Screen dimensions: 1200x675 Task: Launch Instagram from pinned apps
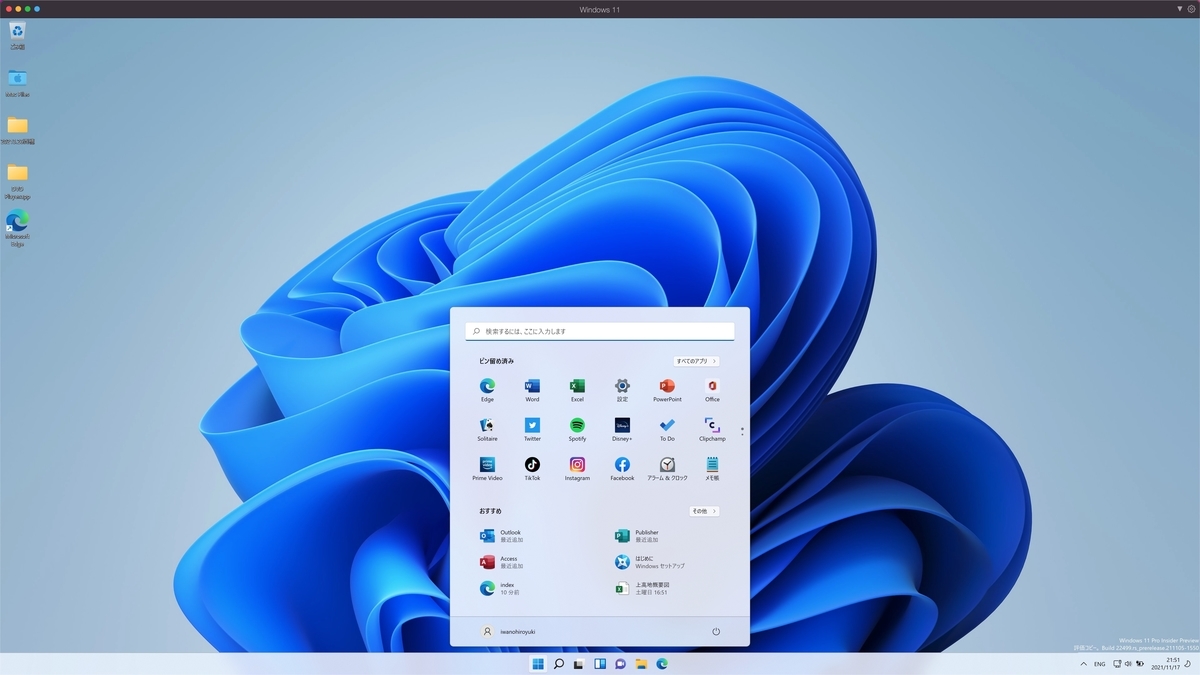tap(577, 469)
